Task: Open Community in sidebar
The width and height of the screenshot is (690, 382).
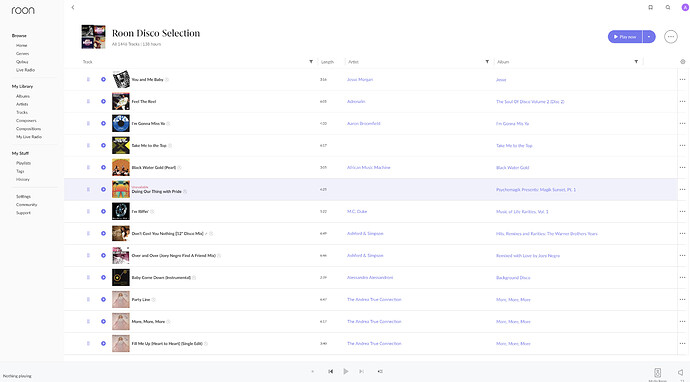Action: pos(26,205)
